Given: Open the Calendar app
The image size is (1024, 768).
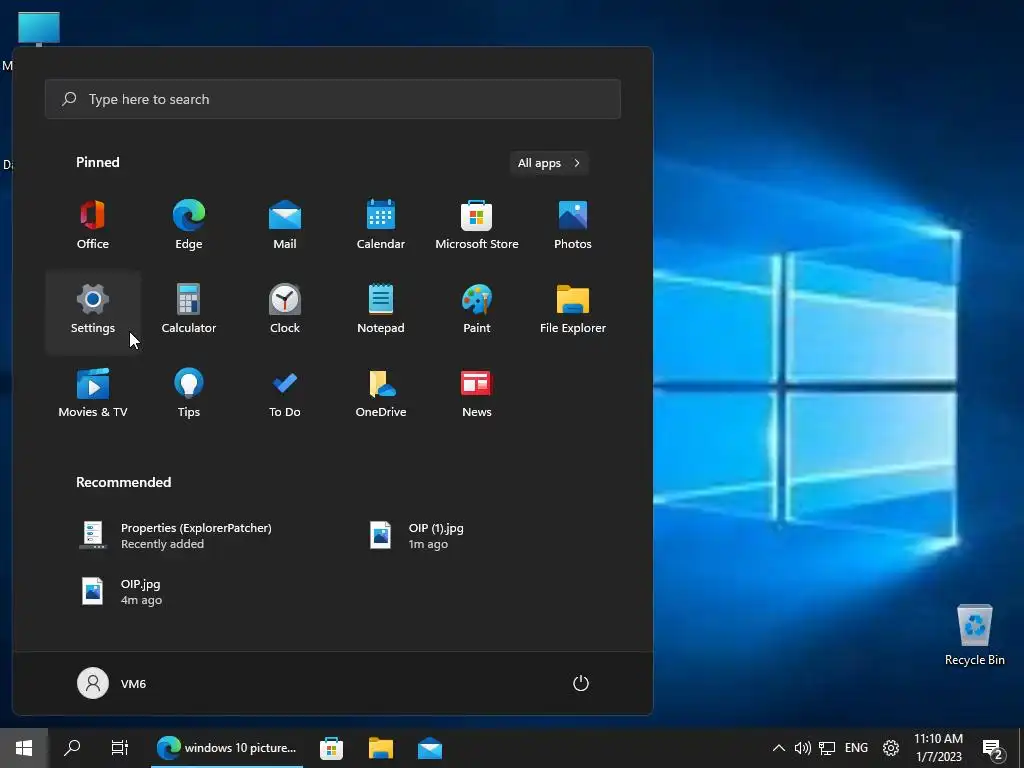Looking at the screenshot, I should tap(381, 225).
